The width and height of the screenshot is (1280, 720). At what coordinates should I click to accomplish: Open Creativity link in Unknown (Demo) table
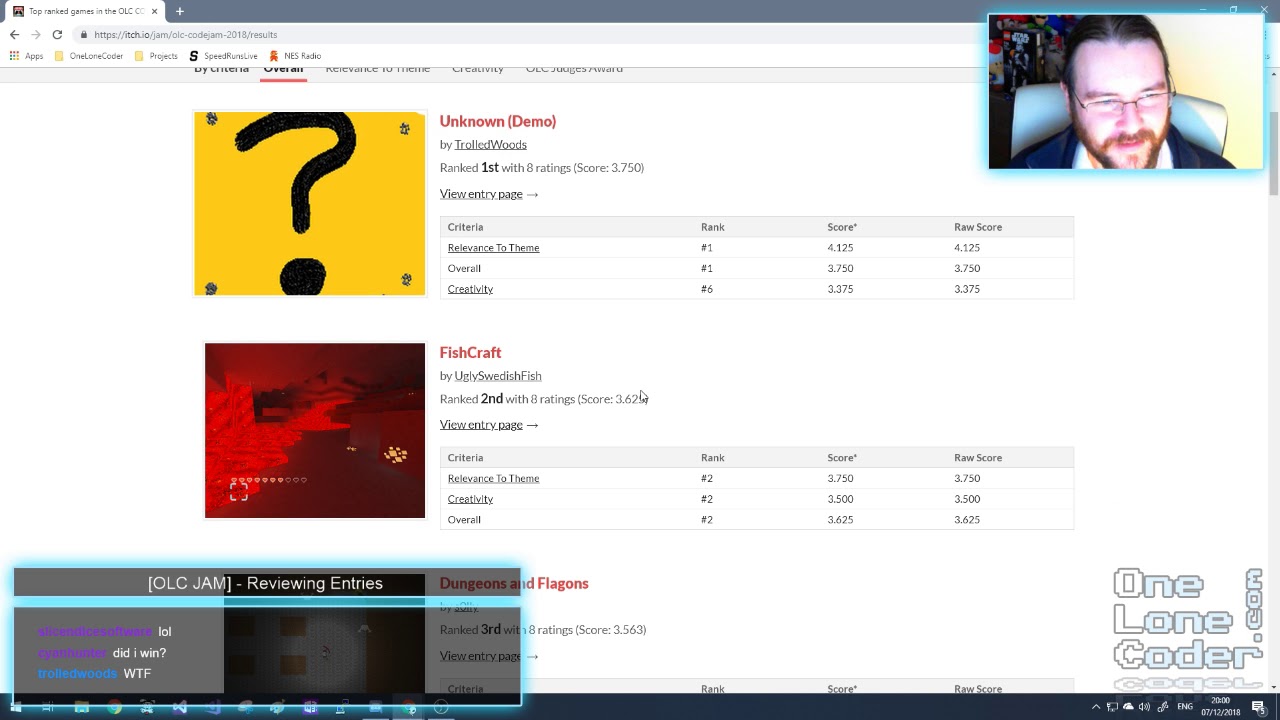[470, 289]
